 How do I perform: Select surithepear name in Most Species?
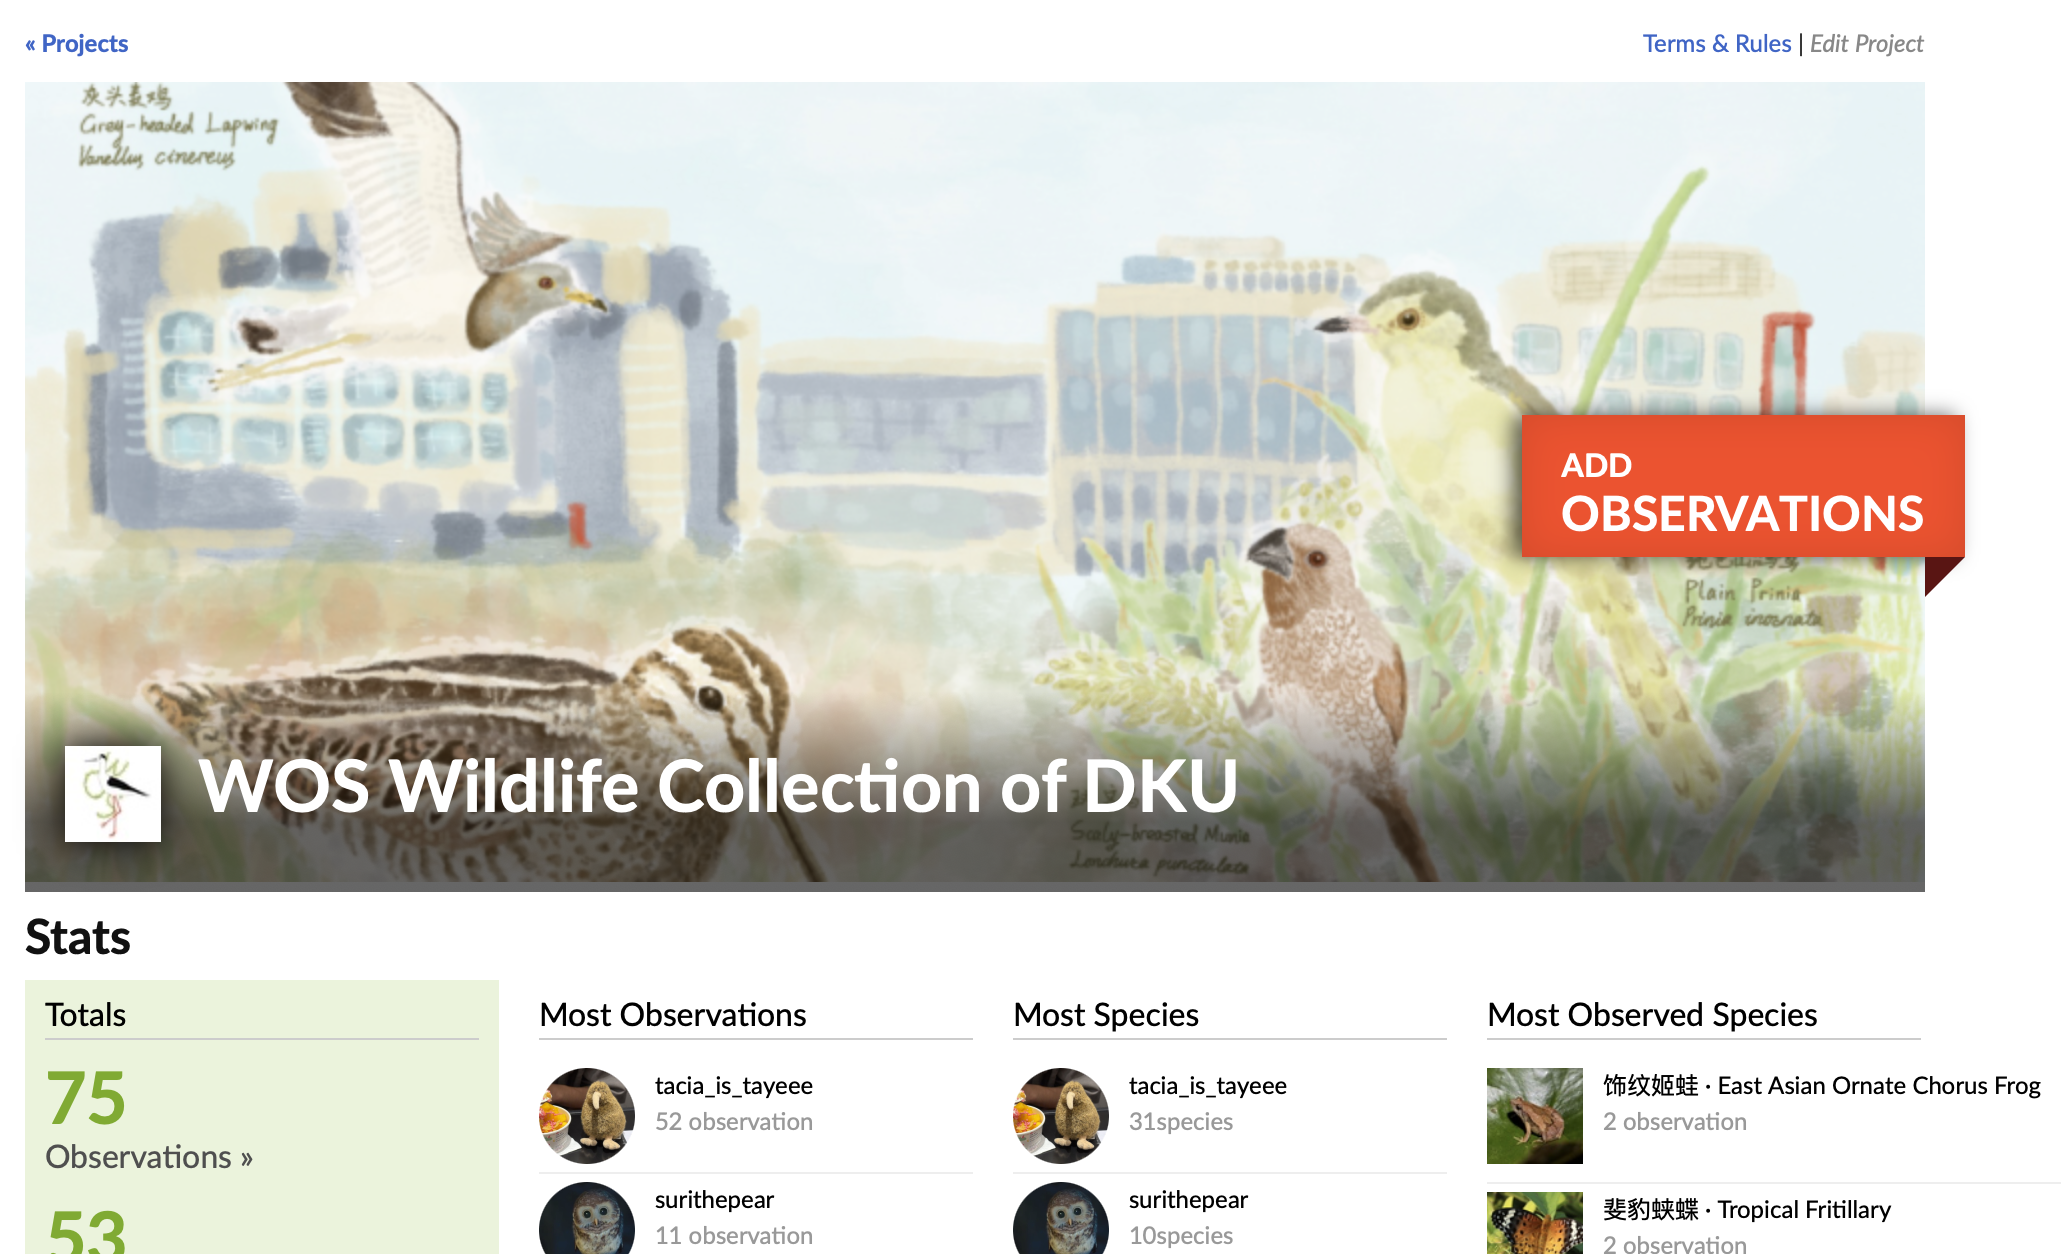(x=1188, y=1199)
